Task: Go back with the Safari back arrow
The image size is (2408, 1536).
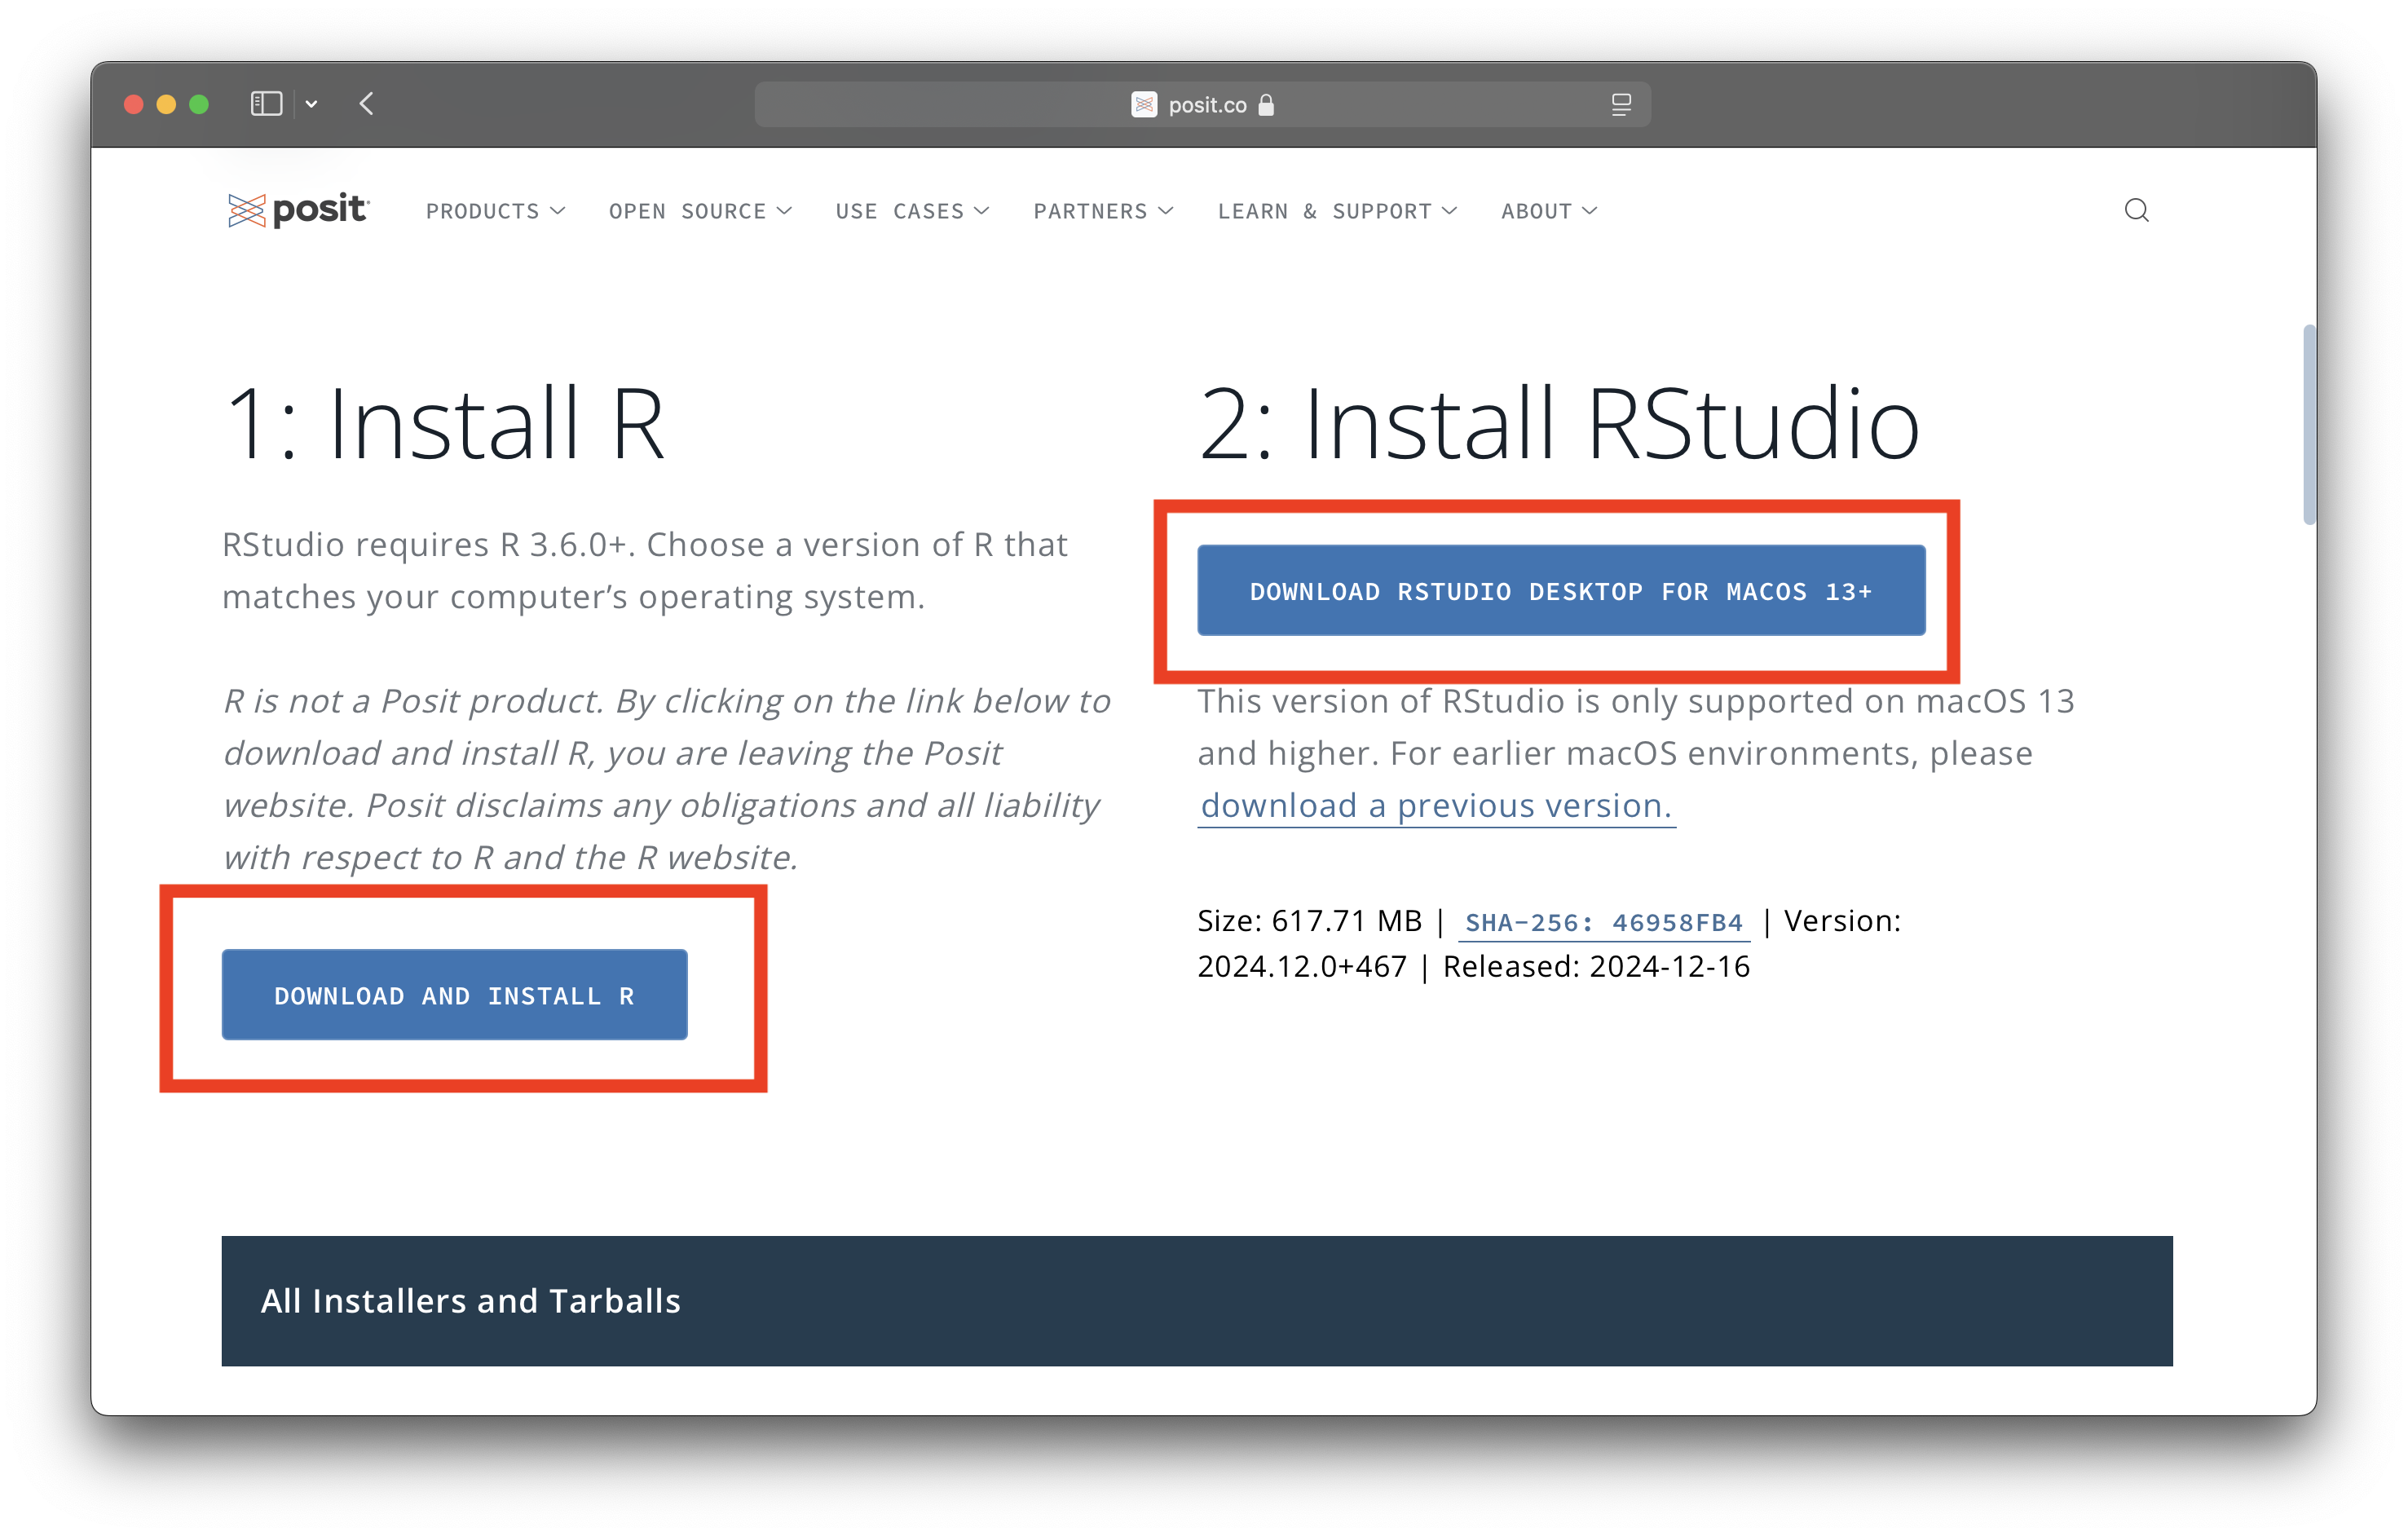Action: coord(367,104)
